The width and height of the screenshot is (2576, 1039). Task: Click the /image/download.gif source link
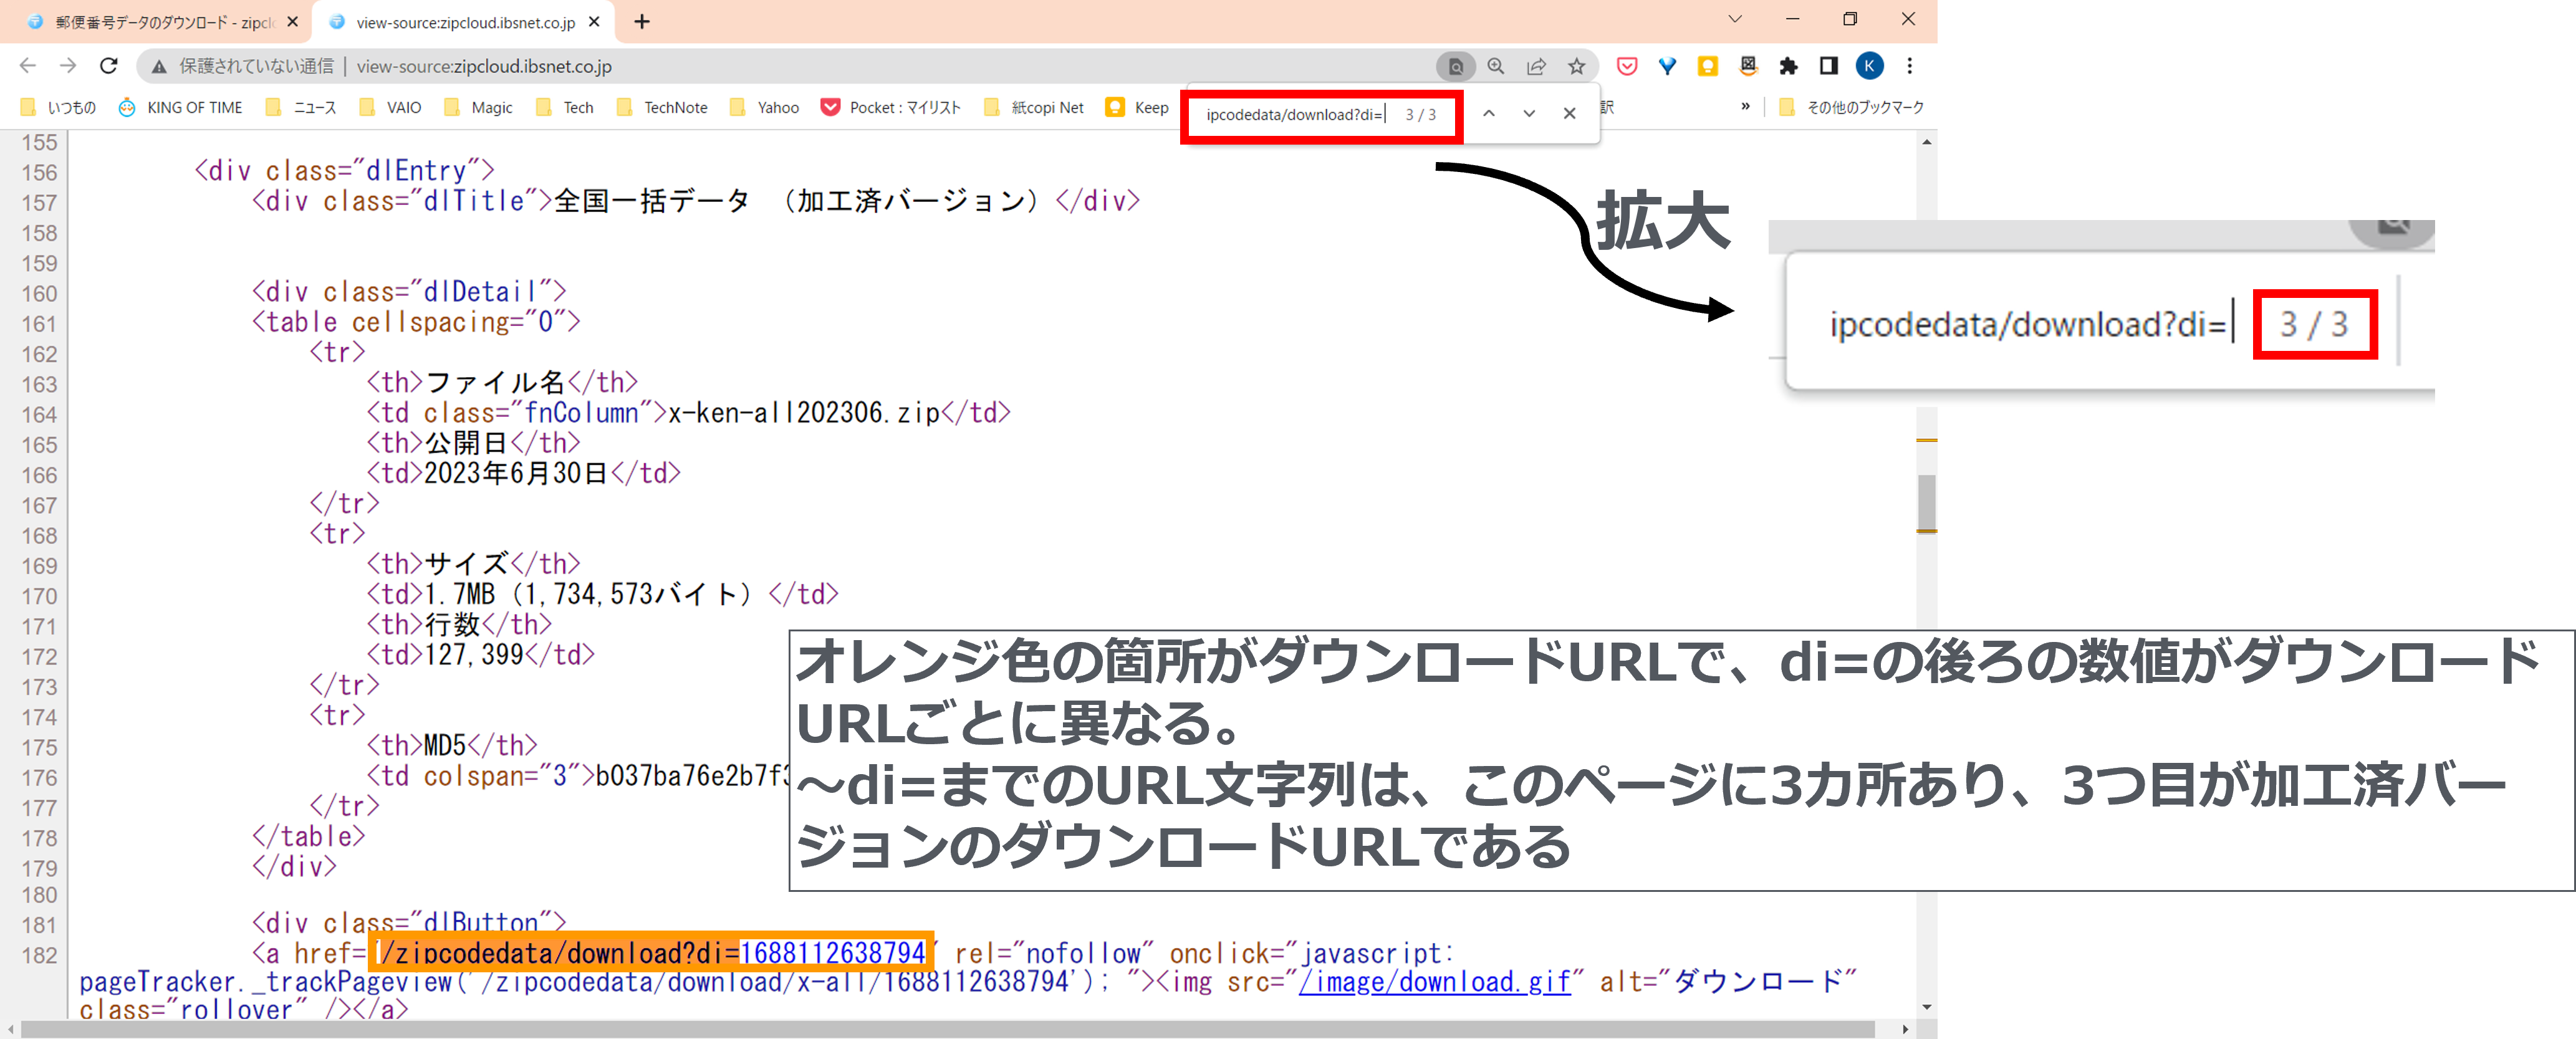point(1435,982)
